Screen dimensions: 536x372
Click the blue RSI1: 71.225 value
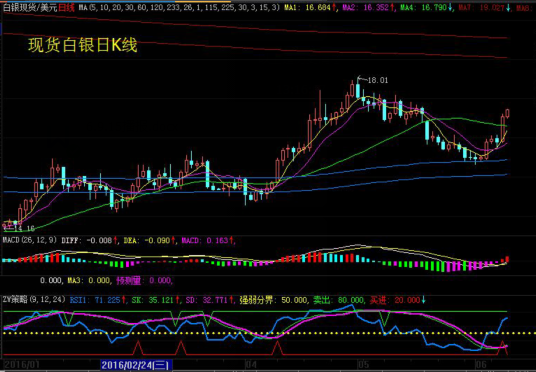pyautogui.click(x=95, y=300)
